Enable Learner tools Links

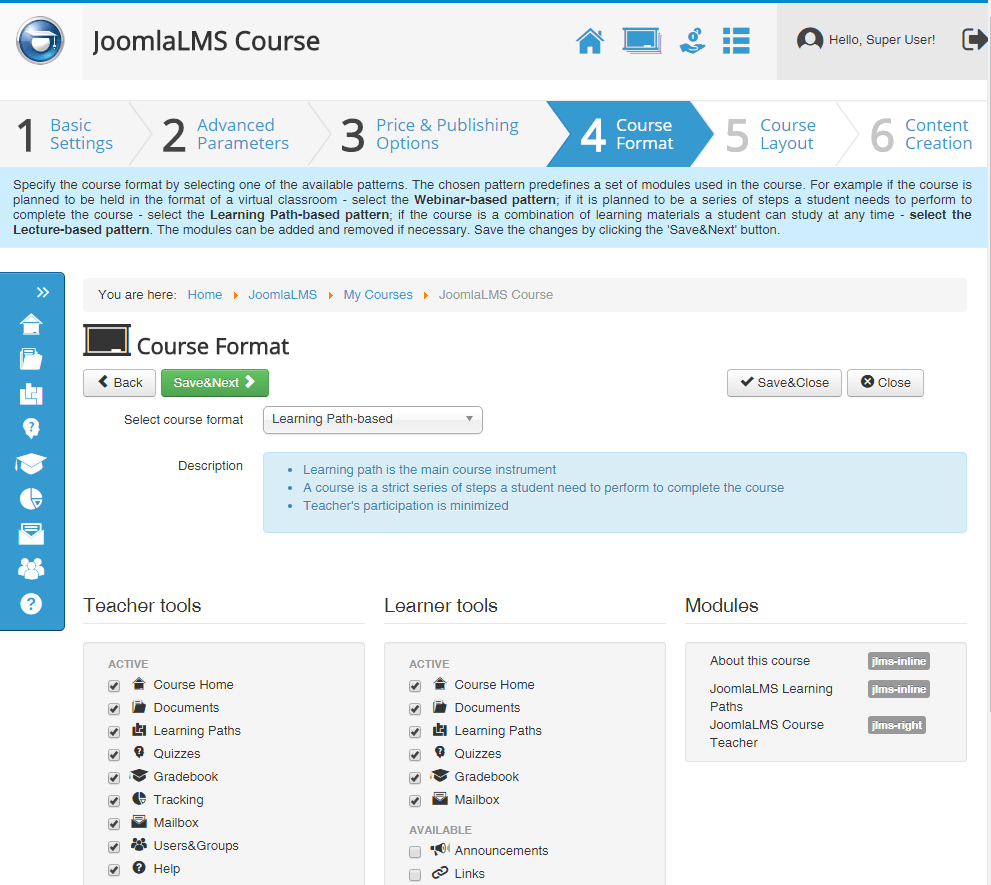point(415,875)
